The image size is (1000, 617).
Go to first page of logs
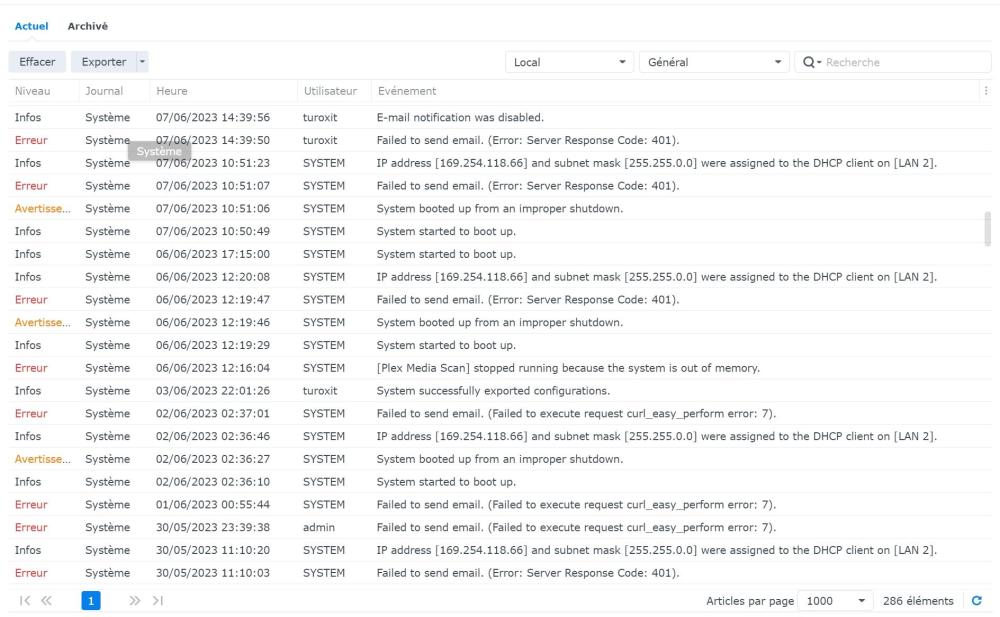(x=24, y=601)
